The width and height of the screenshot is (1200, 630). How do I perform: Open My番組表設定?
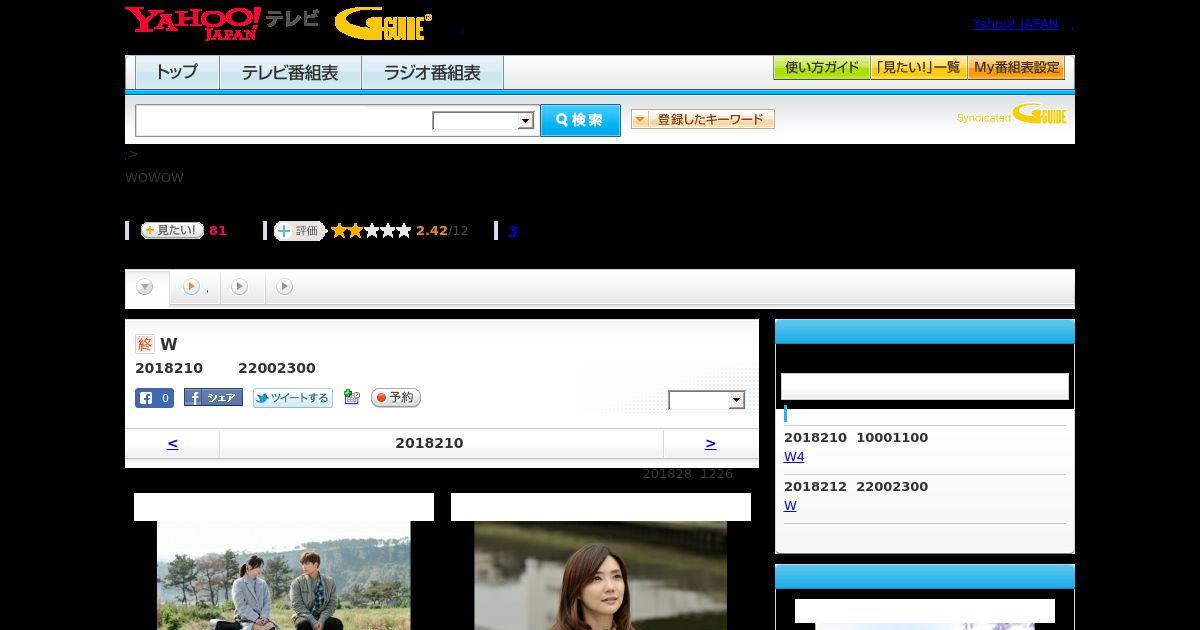point(1016,68)
